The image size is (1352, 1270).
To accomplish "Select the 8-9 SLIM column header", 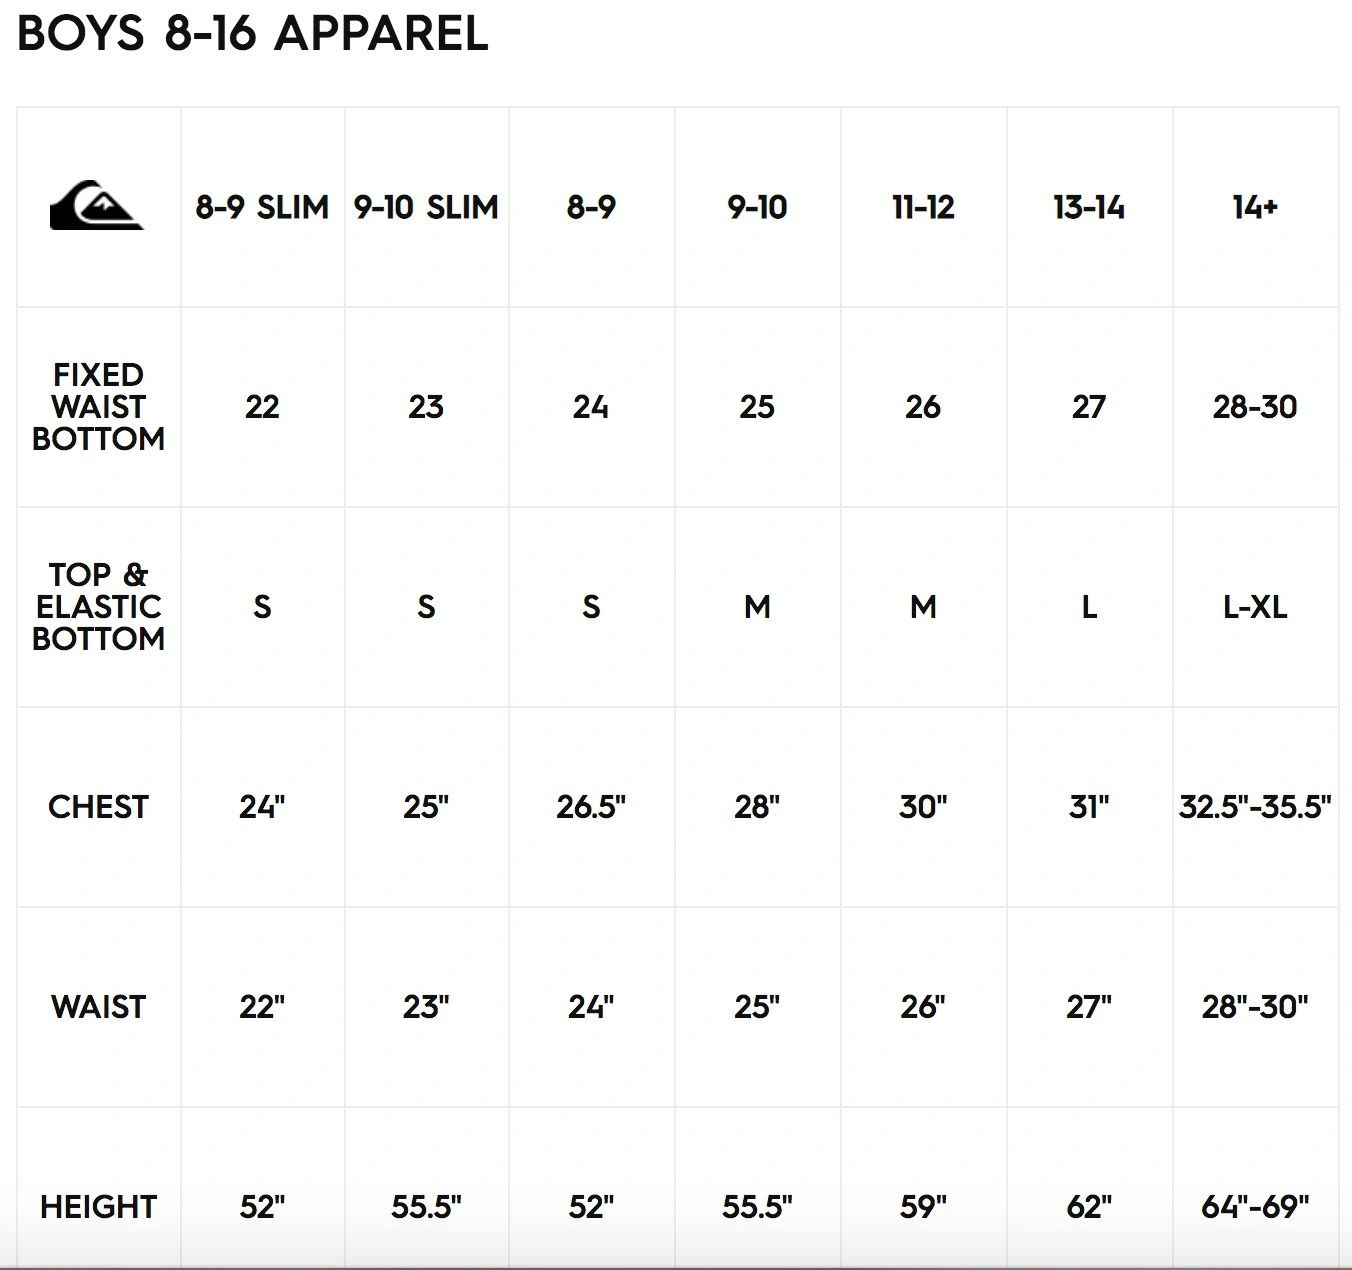I will coord(262,207).
